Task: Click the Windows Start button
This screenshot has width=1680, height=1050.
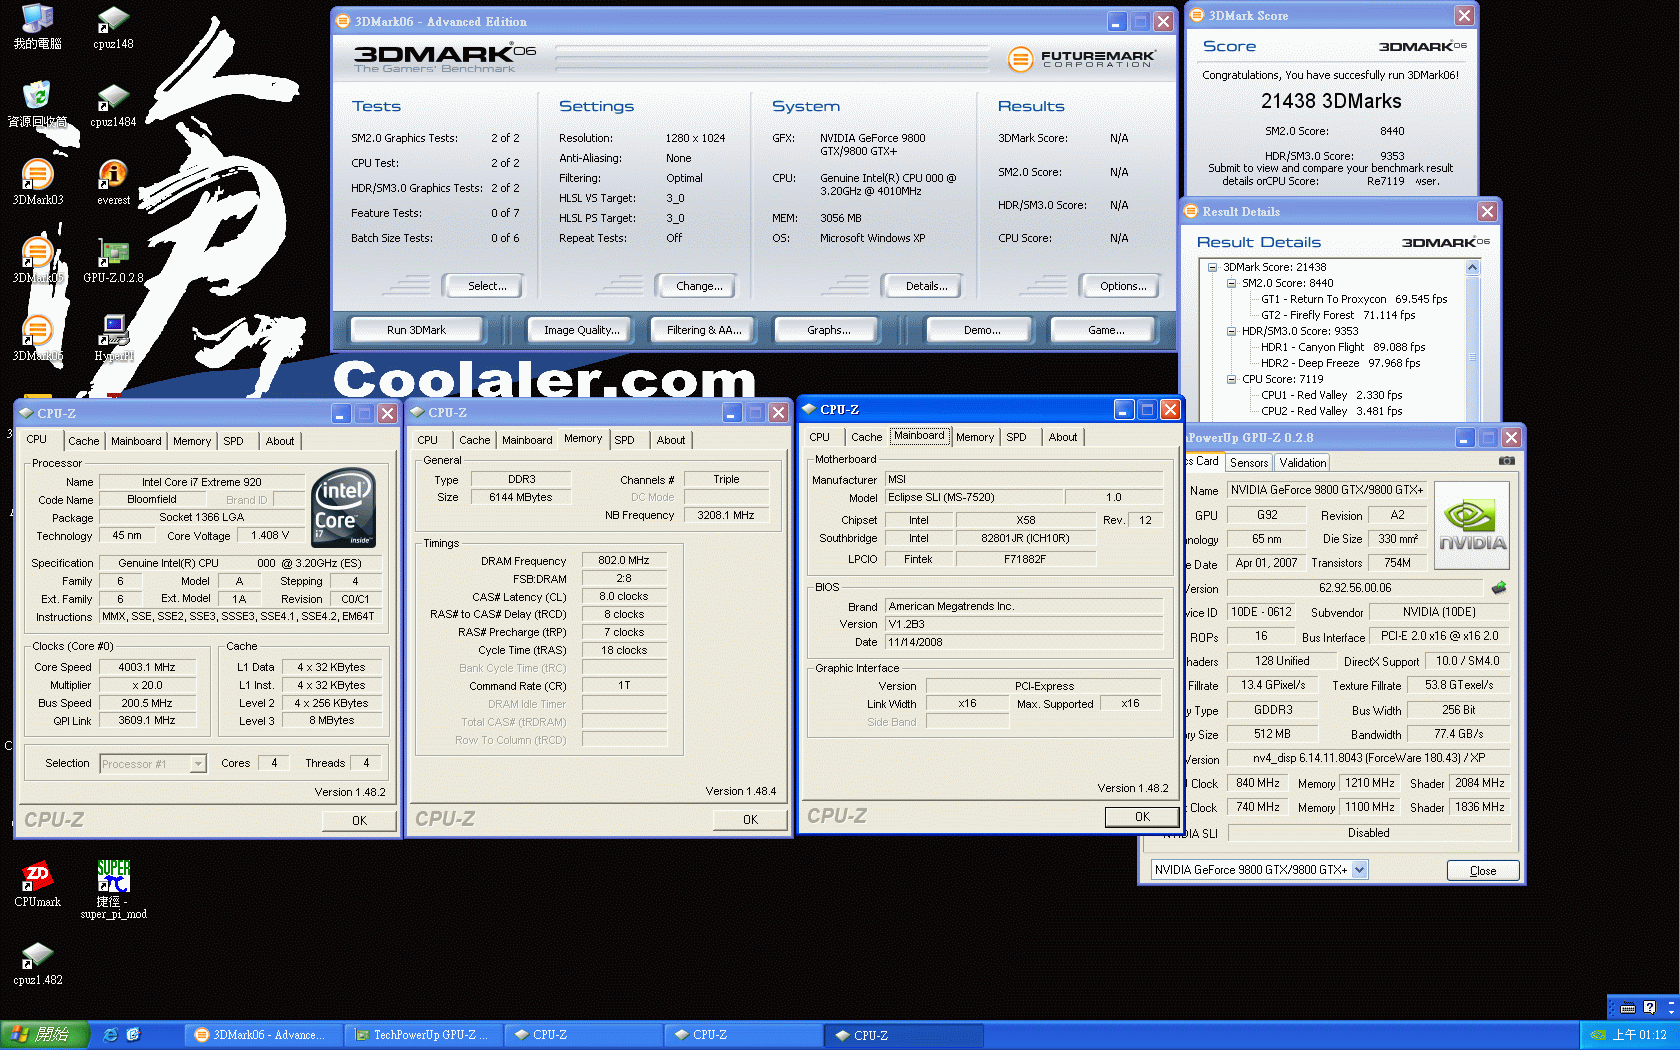Action: (45, 1035)
